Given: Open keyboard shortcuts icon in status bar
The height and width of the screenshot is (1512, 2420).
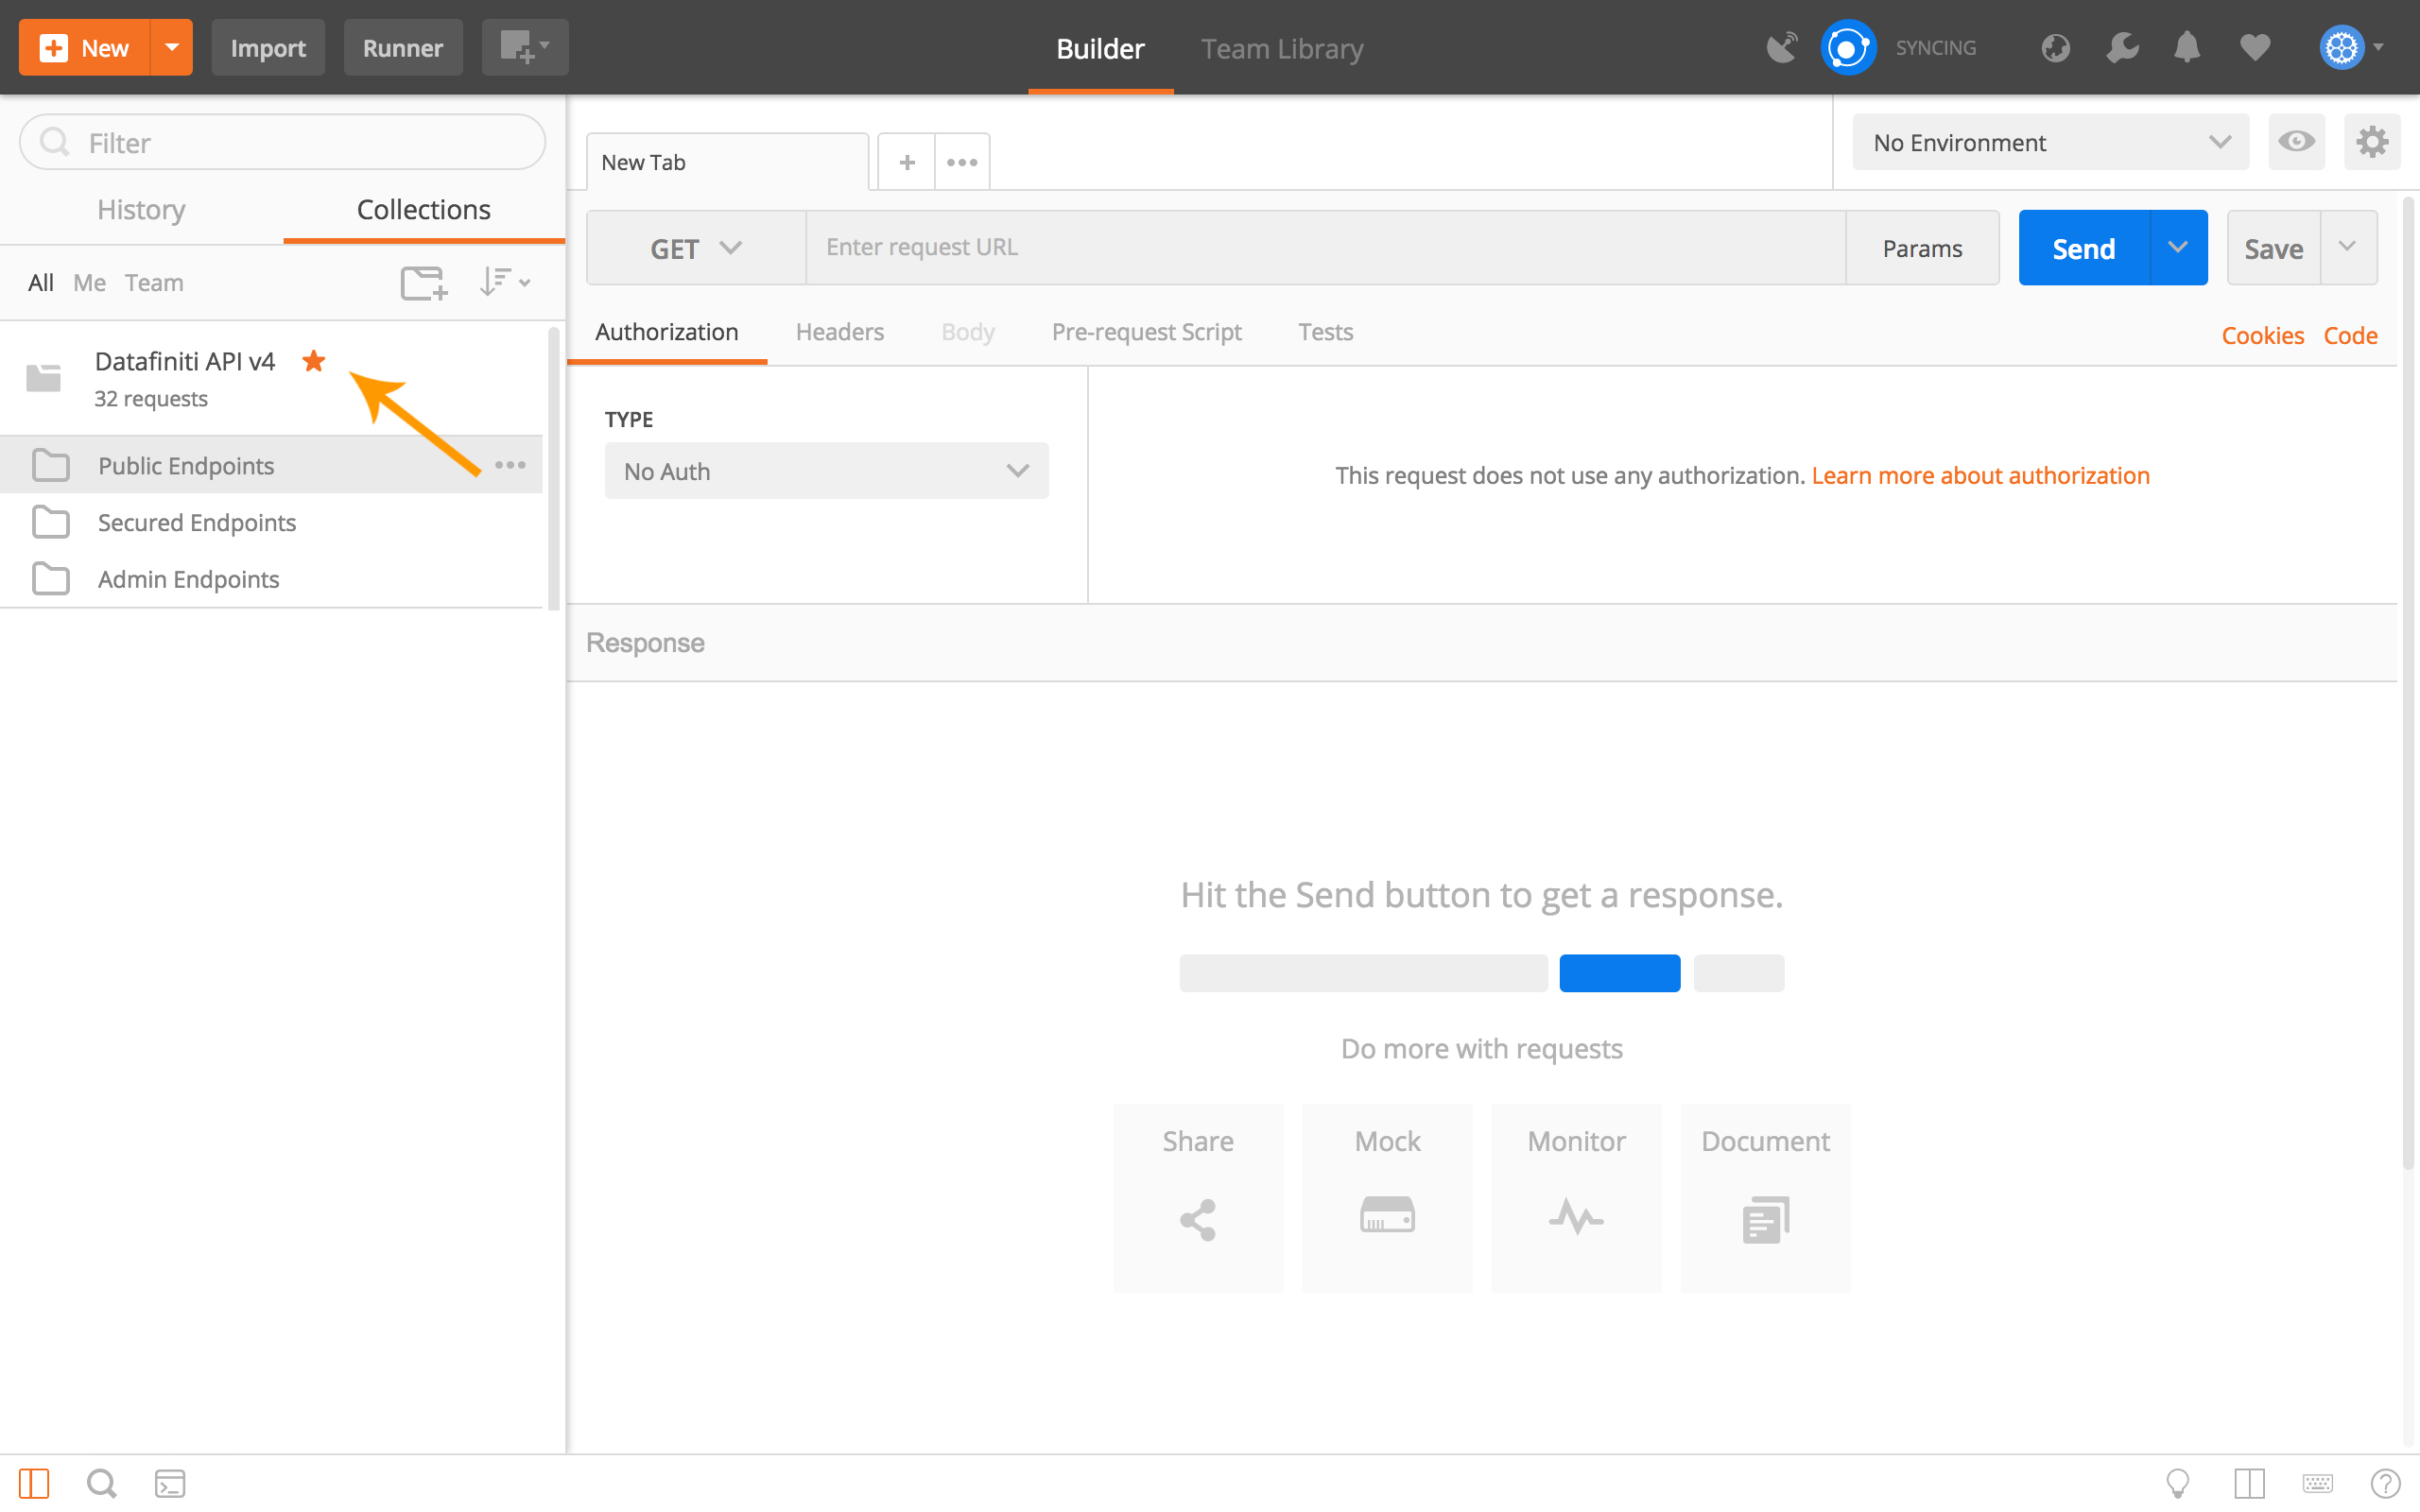Looking at the screenshot, I should pos(2317,1483).
